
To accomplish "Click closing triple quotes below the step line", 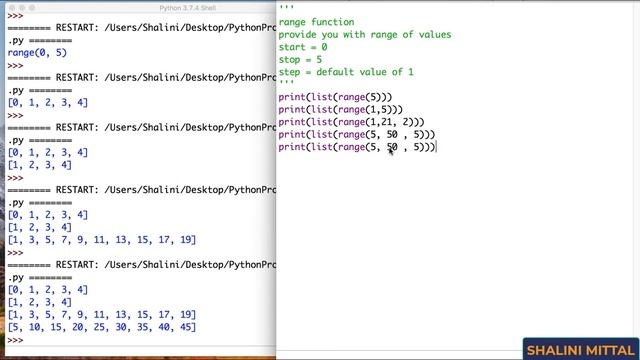I will click(286, 83).
